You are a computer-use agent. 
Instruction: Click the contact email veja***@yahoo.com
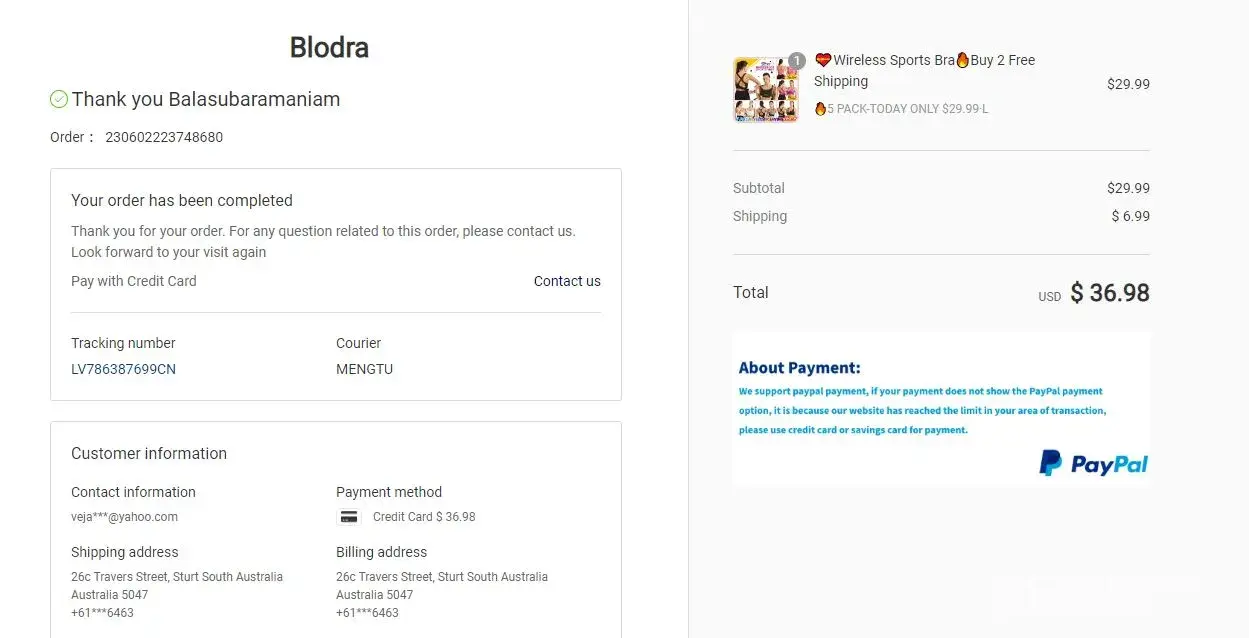(124, 517)
